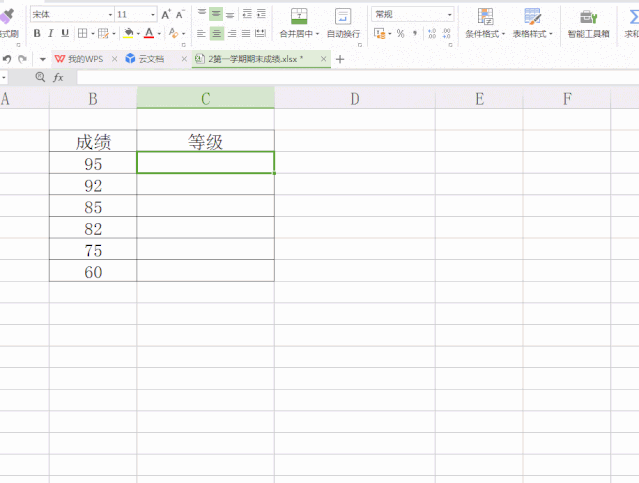Increase decimal places

[x=432, y=33]
